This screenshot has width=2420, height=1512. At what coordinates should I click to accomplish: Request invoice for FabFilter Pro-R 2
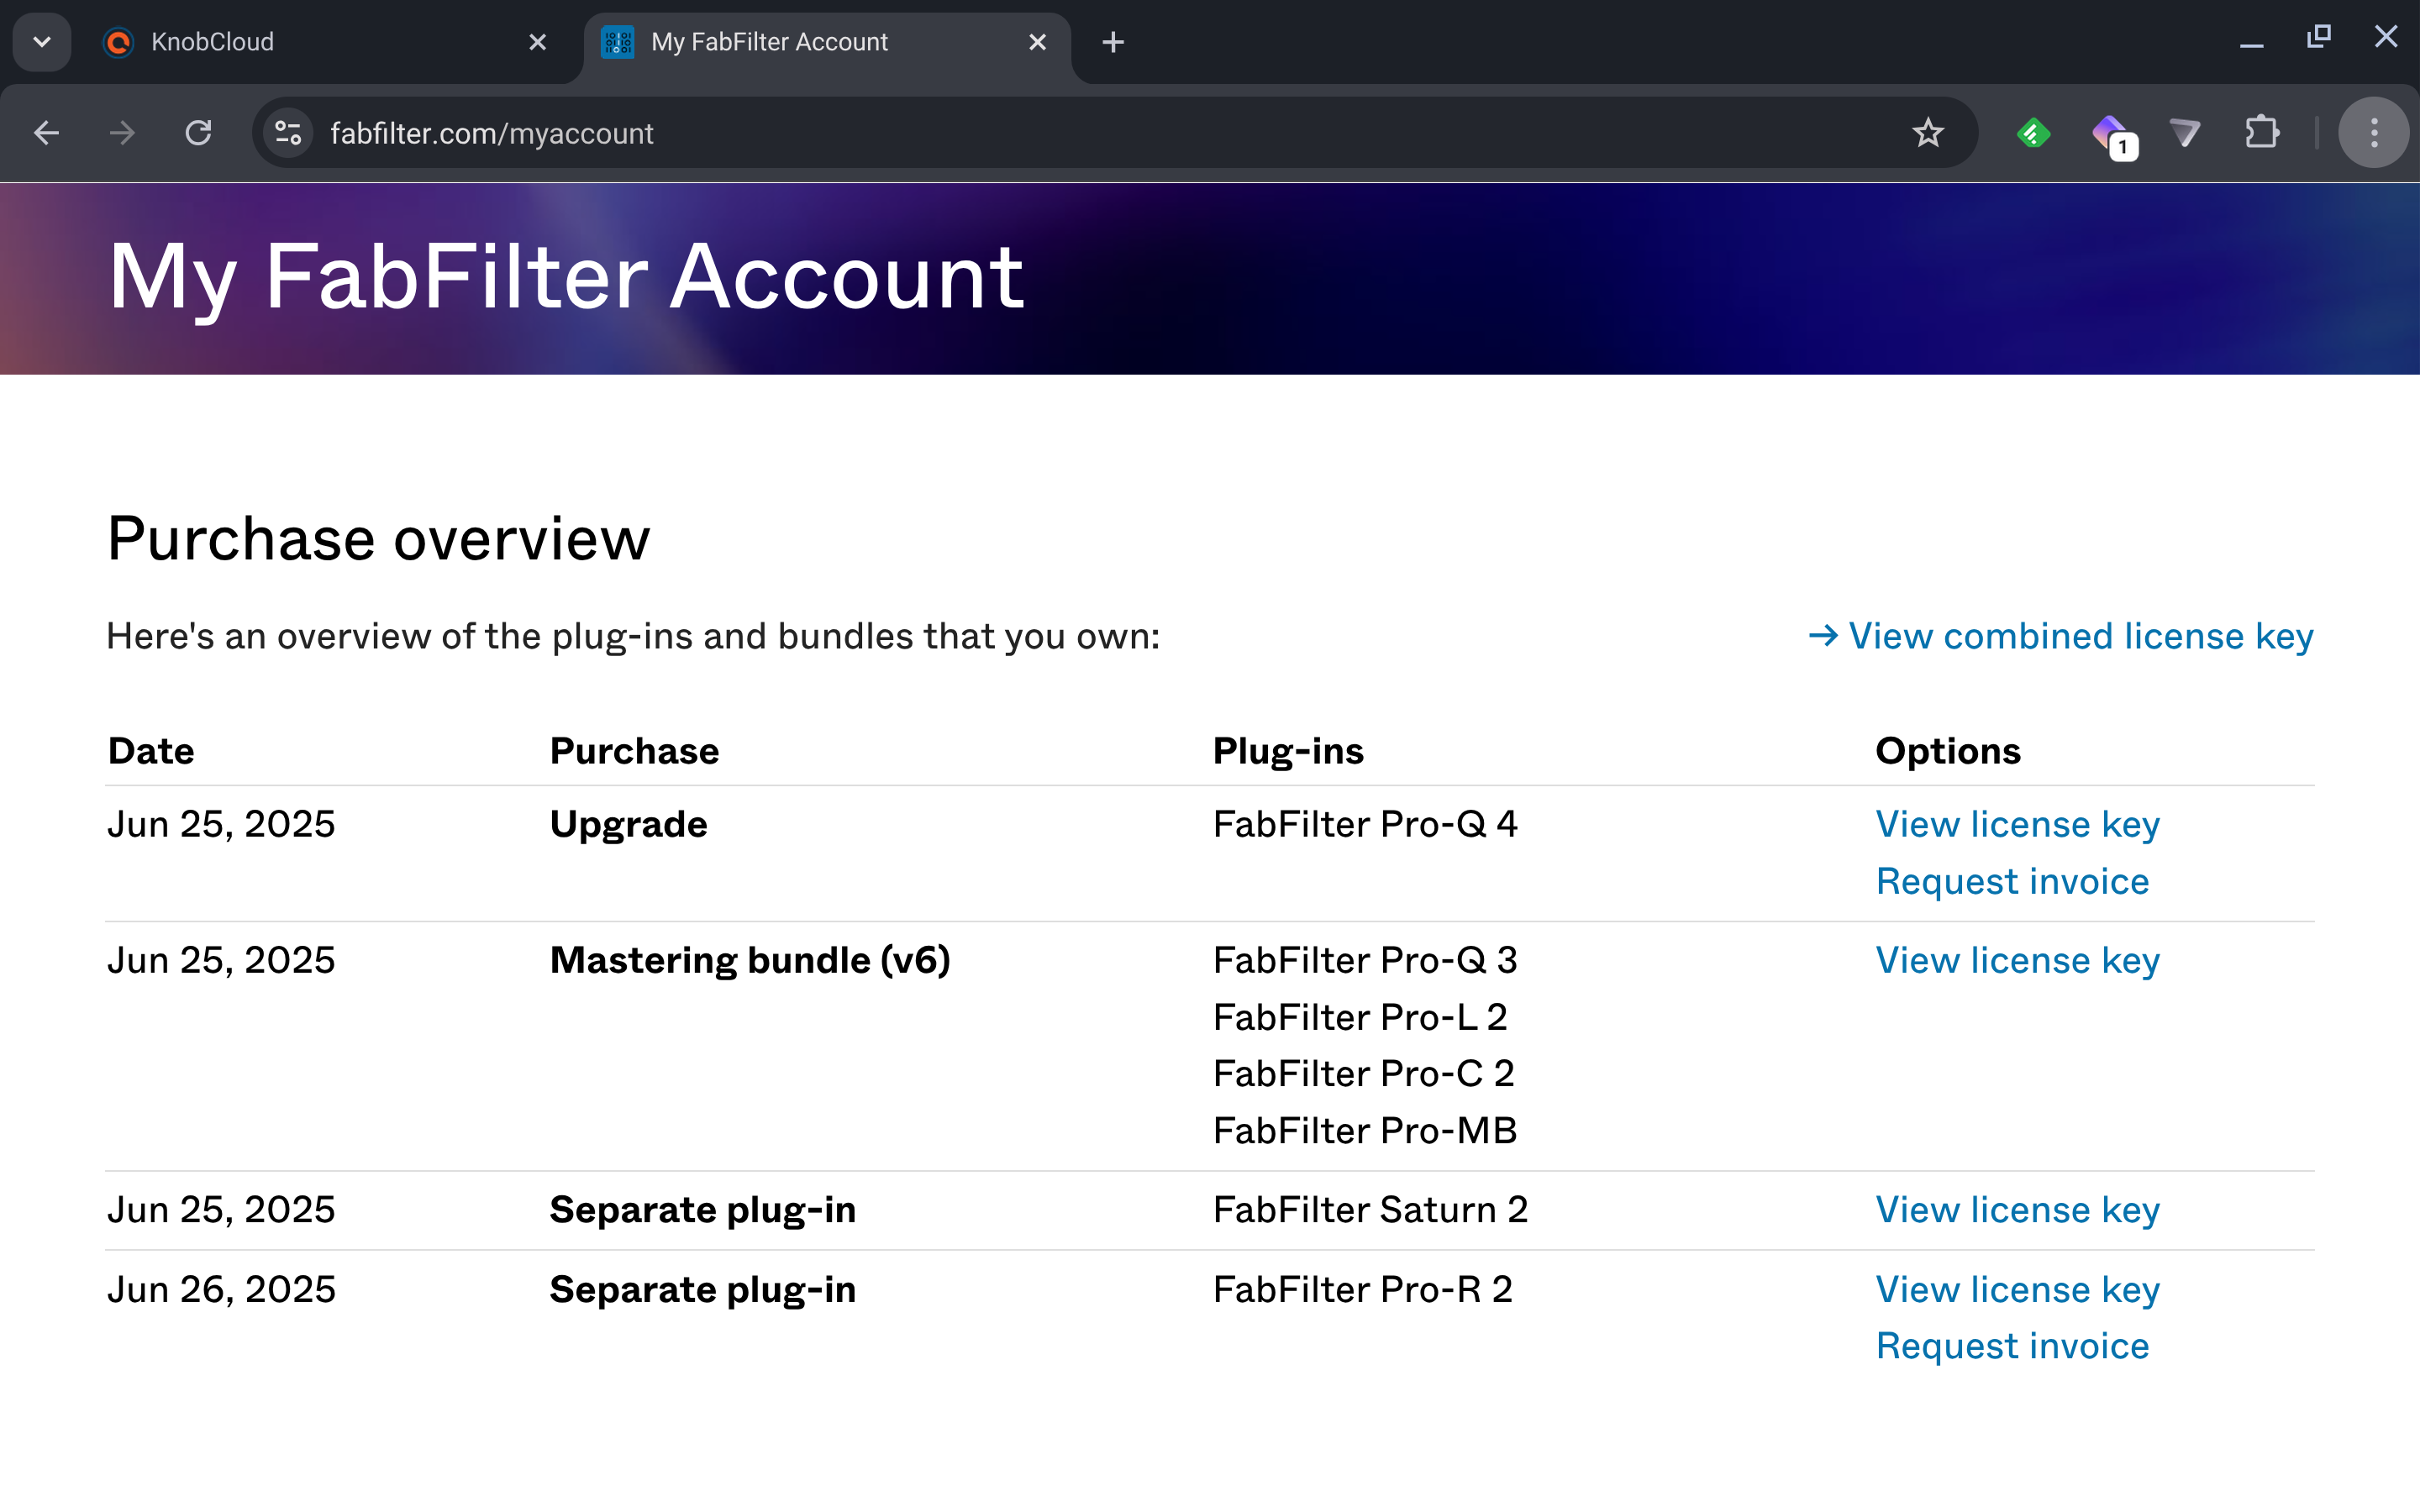tap(2011, 1346)
